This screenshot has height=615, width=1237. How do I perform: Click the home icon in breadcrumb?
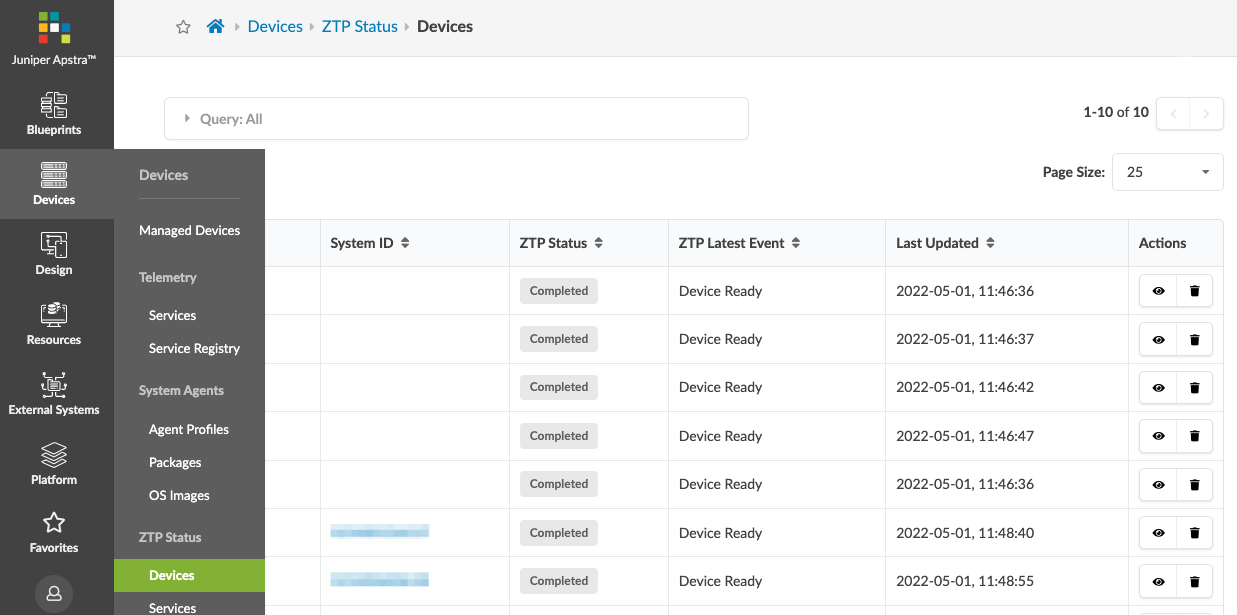(x=215, y=27)
